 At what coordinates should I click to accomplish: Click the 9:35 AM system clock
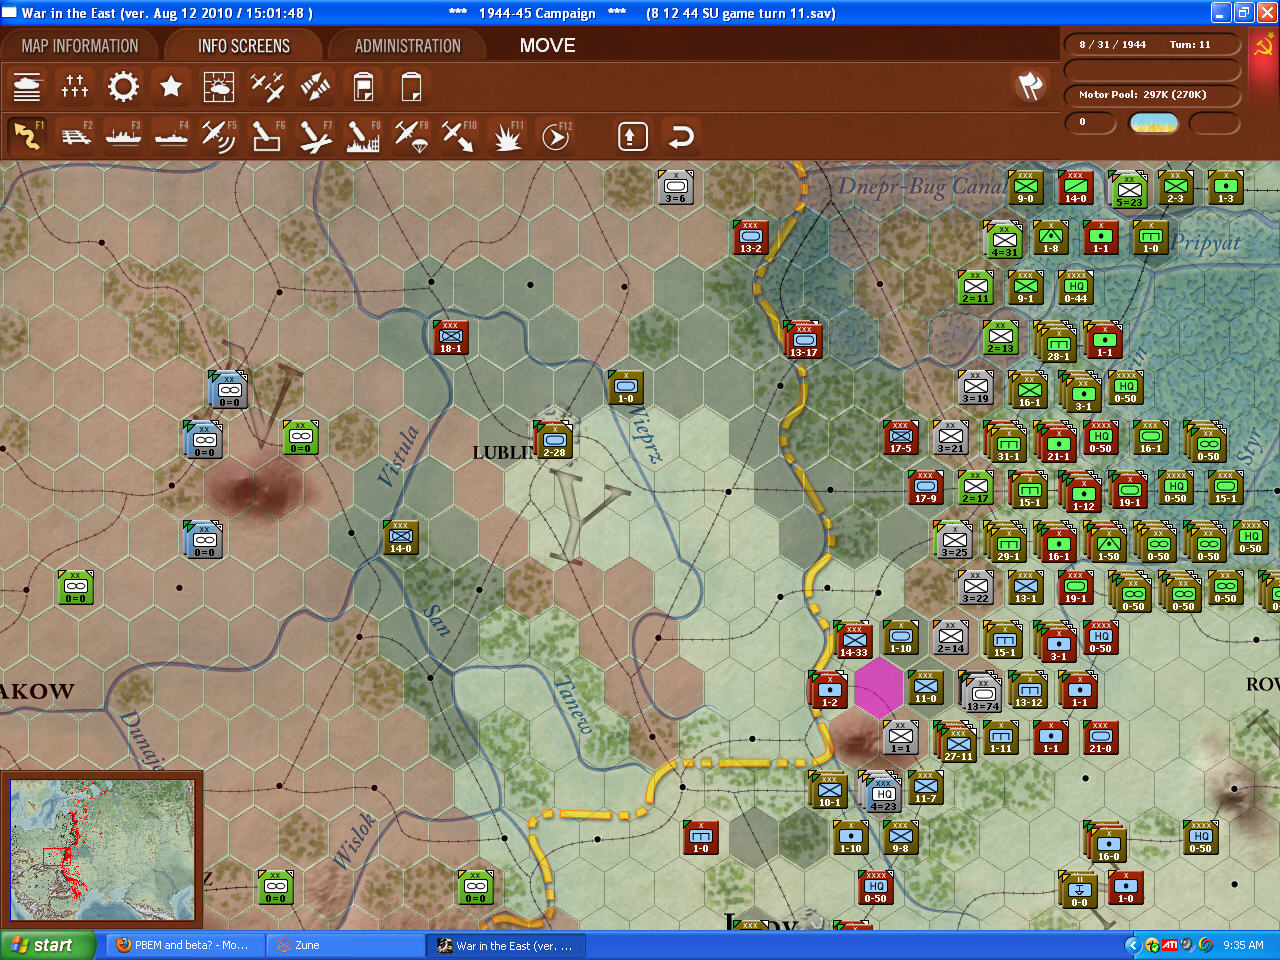[1243, 945]
